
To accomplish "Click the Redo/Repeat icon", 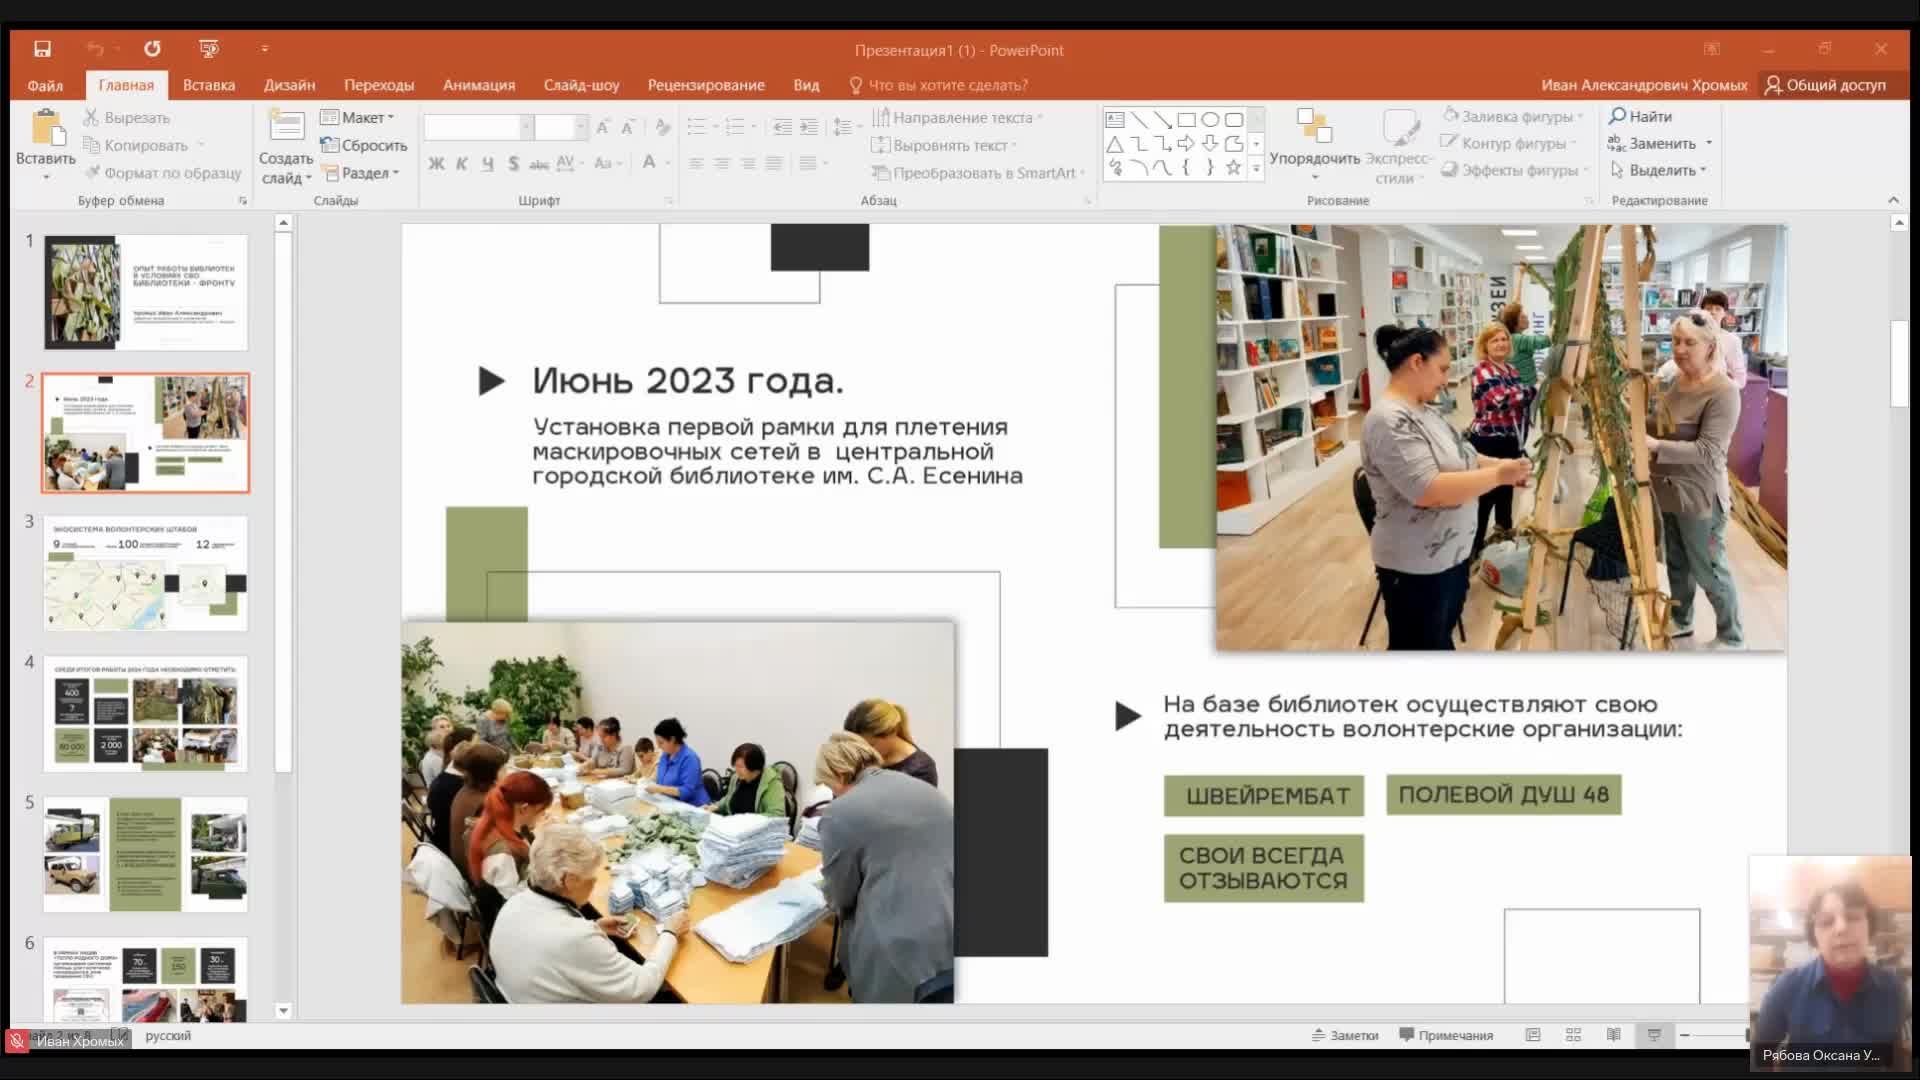I will (152, 49).
